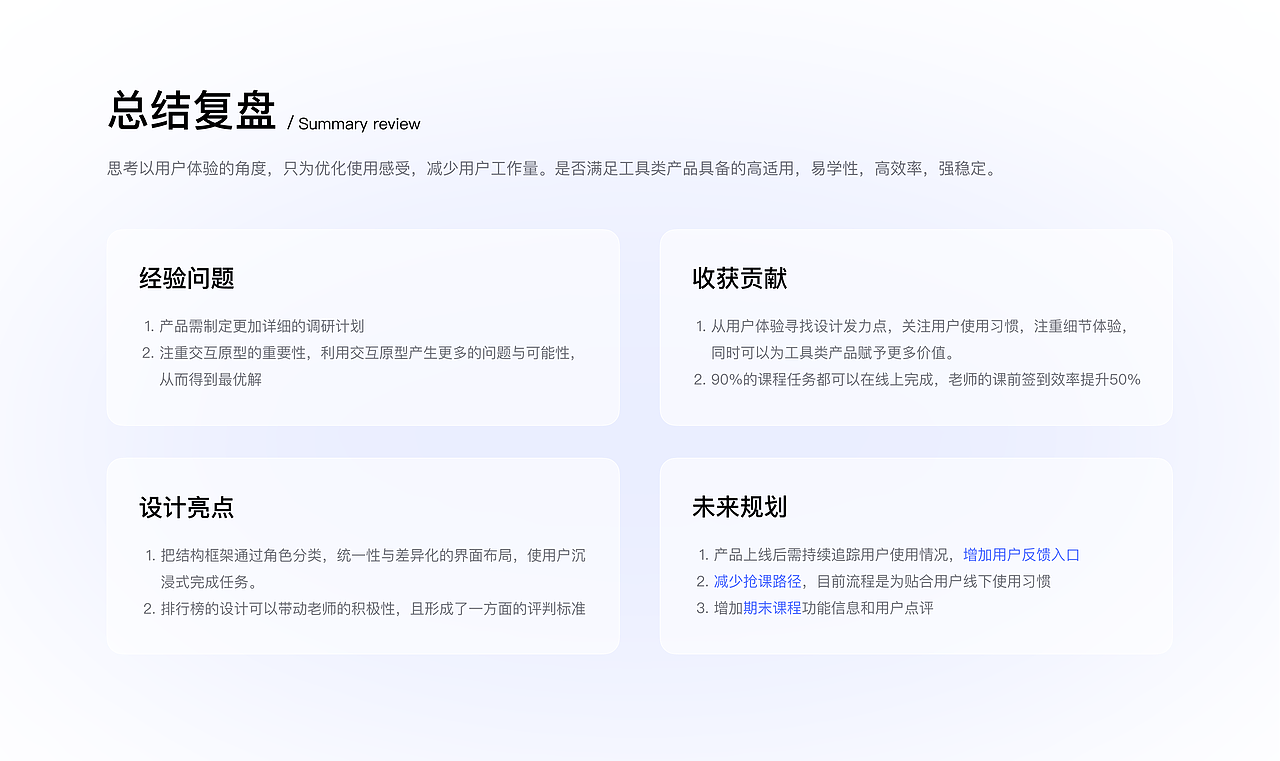Open the blue 期末课程 link
Screen dimensions: 1280x761
coord(772,608)
